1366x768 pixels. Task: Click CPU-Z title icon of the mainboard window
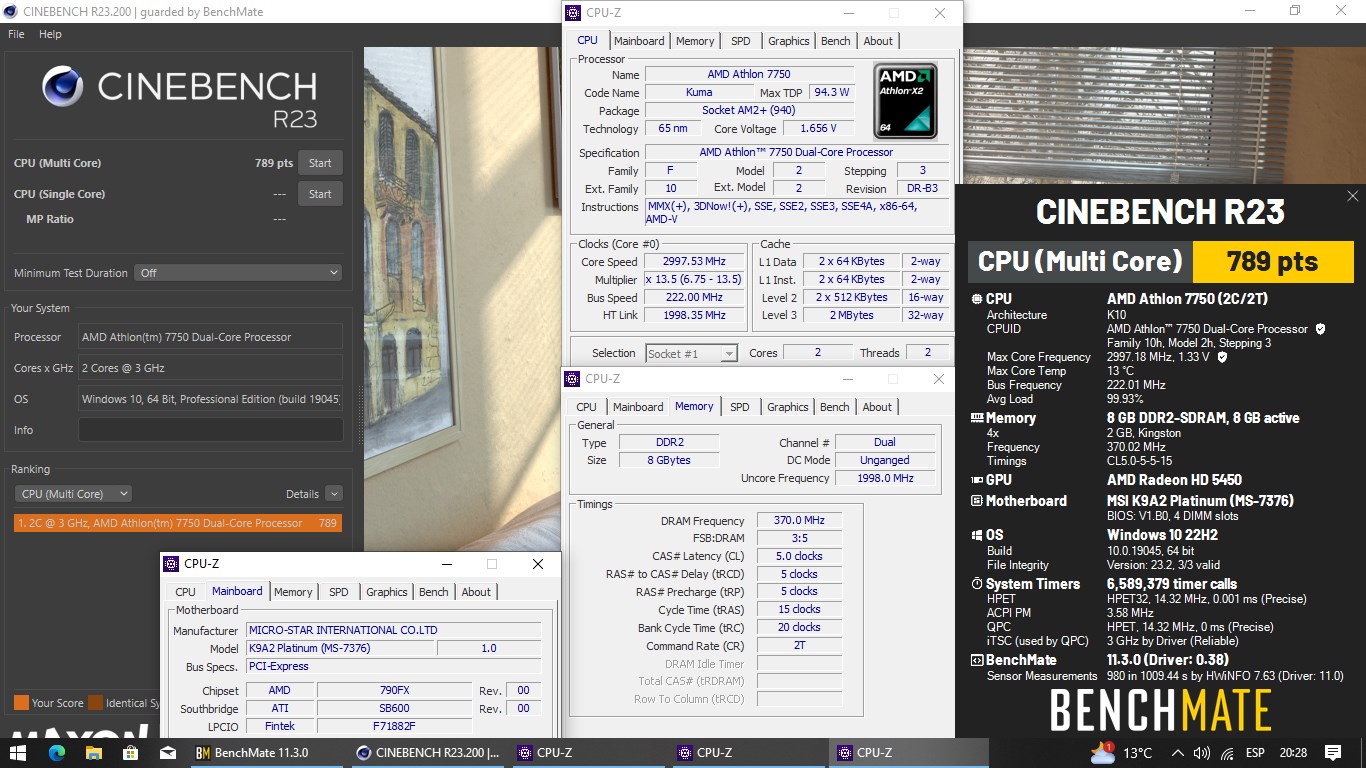point(171,564)
